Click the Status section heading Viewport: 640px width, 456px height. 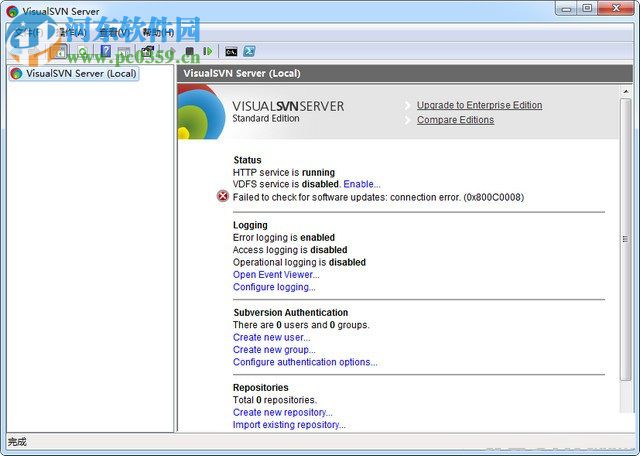[x=247, y=160]
